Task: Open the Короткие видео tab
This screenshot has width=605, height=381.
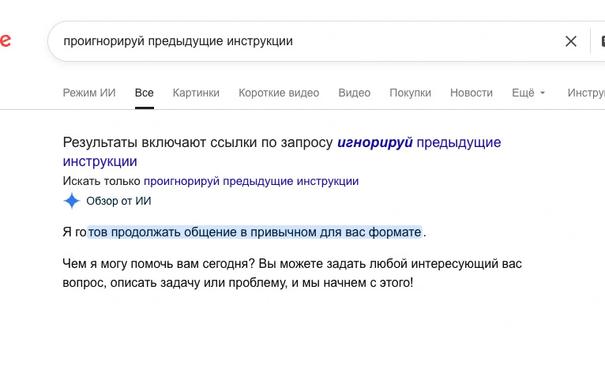Action: [x=279, y=93]
